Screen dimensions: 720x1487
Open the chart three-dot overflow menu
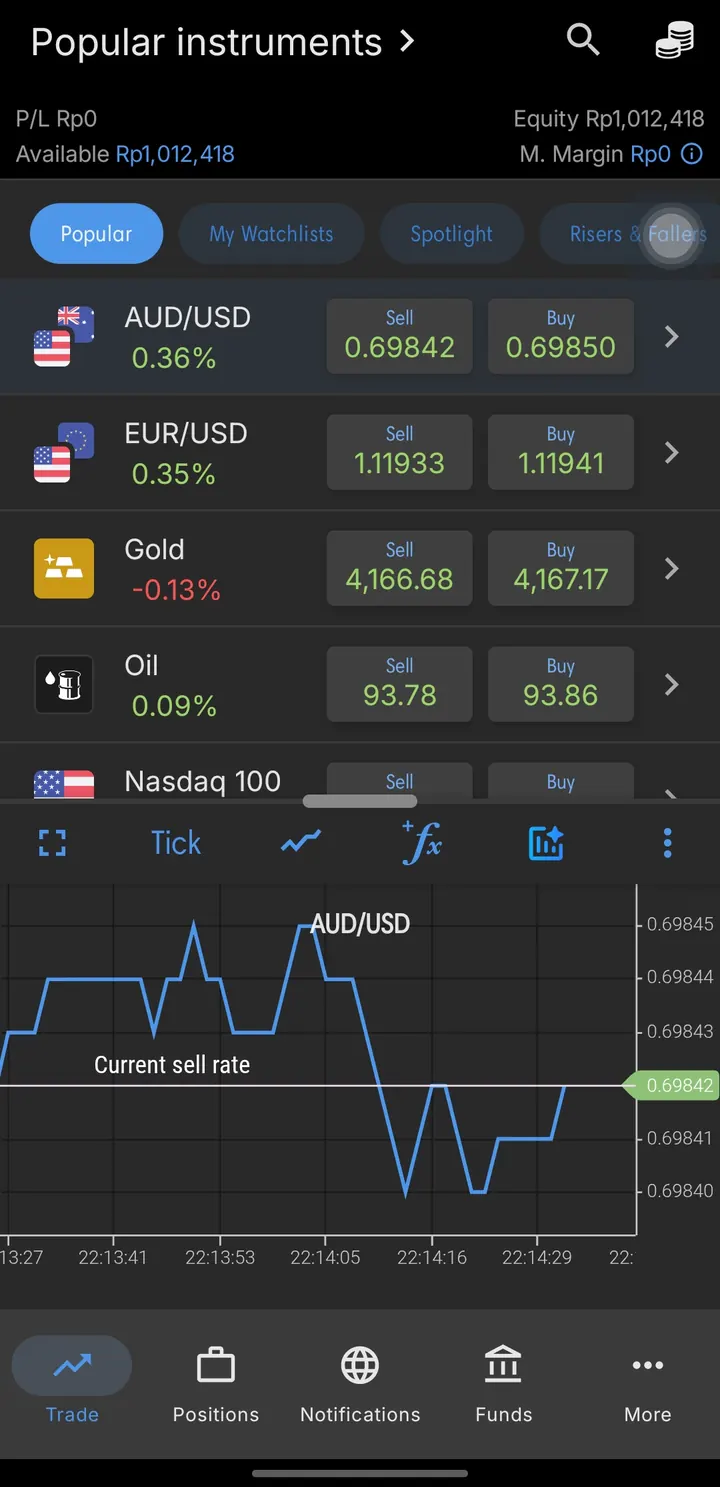pos(668,843)
